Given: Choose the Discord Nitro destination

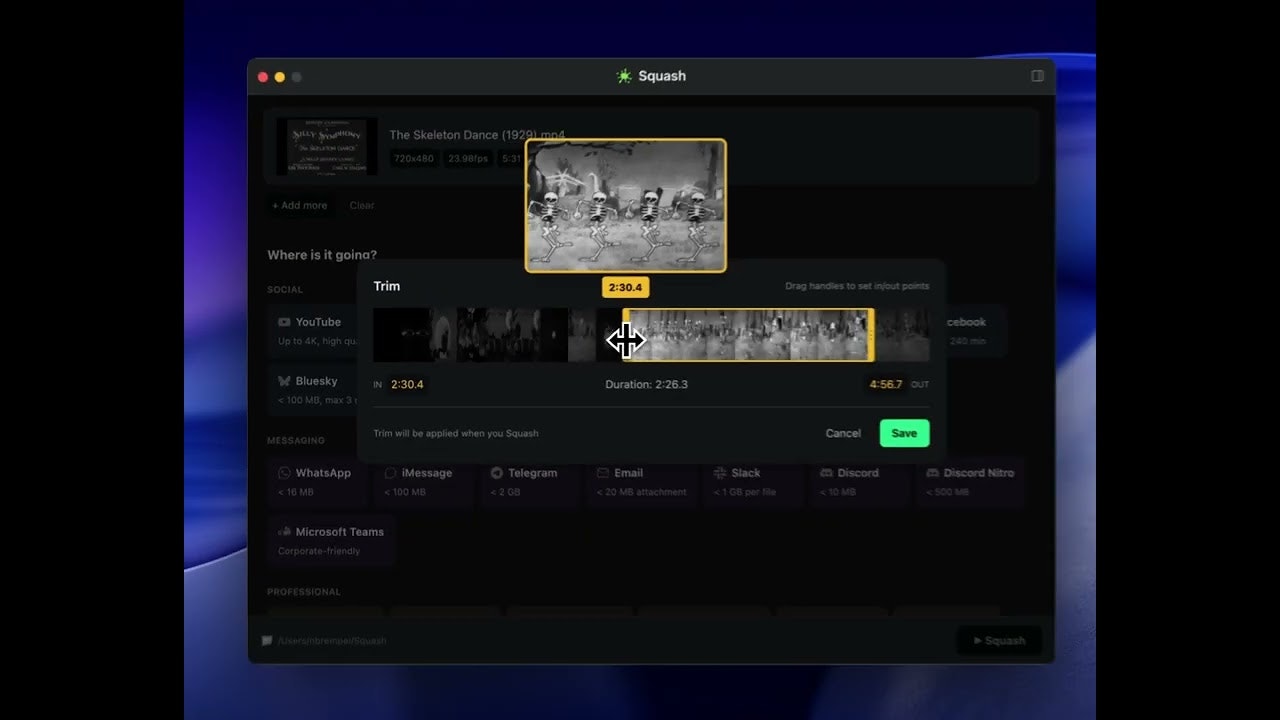Looking at the screenshot, I should pyautogui.click(x=971, y=481).
